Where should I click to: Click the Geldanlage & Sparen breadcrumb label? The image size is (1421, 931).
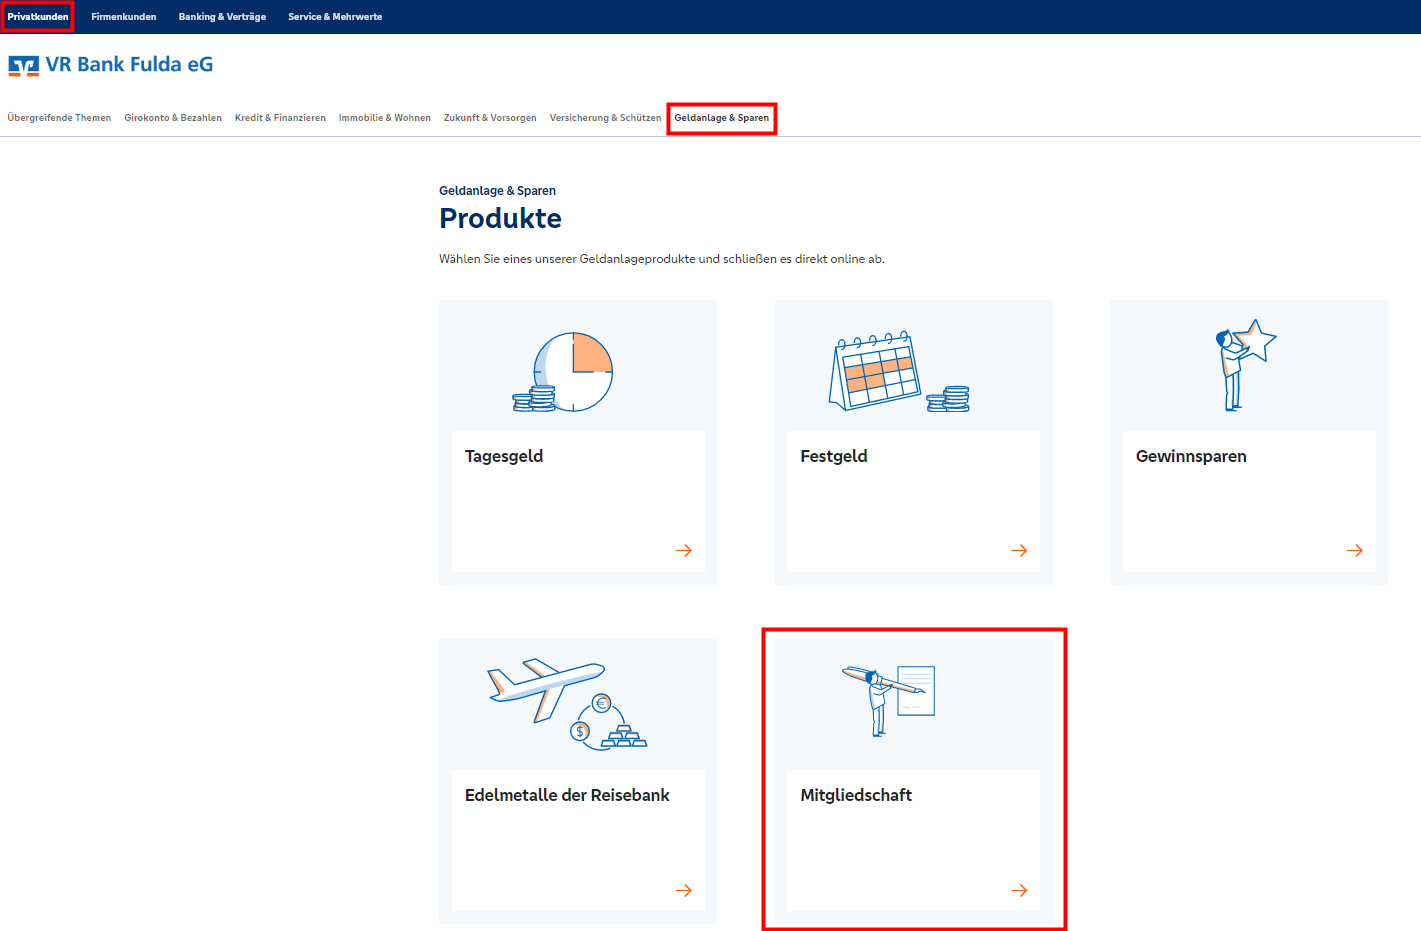(497, 191)
